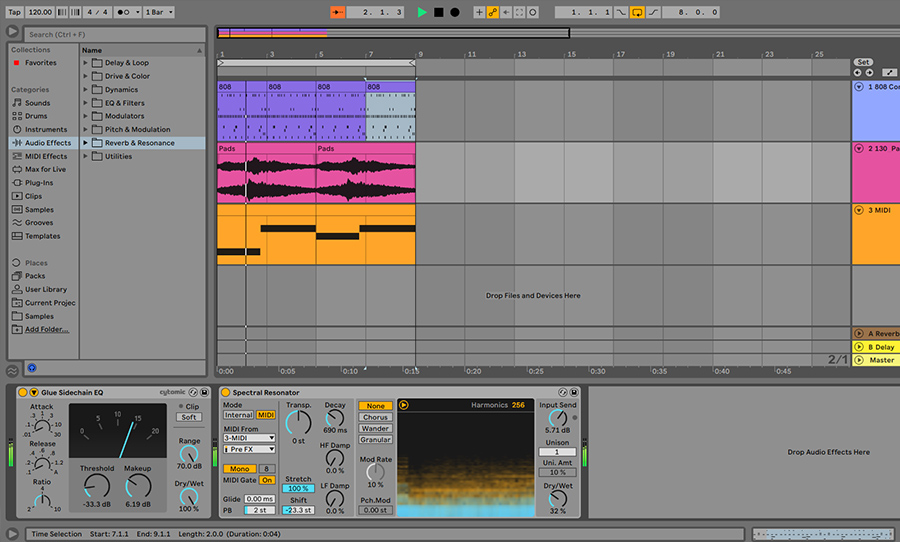
Task: Click the browser preview play icon by Search
Action: 12,32
